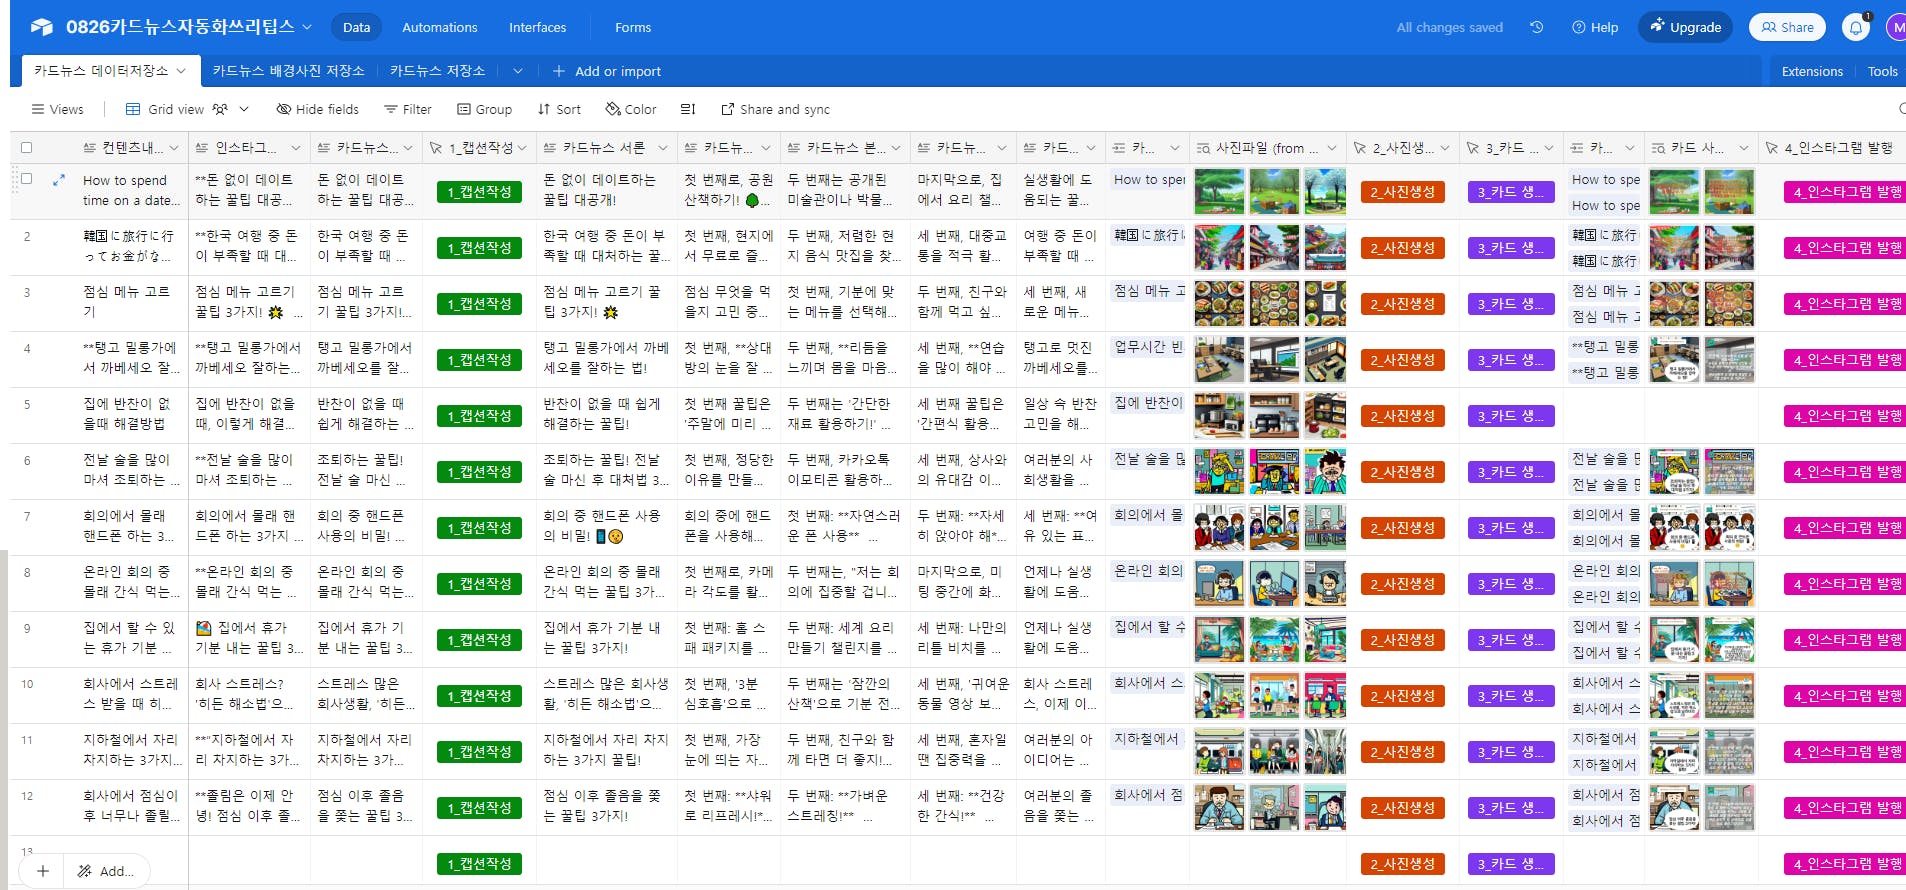This screenshot has height=890, width=1906.
Task: Open the Color options
Action: (x=631, y=109)
